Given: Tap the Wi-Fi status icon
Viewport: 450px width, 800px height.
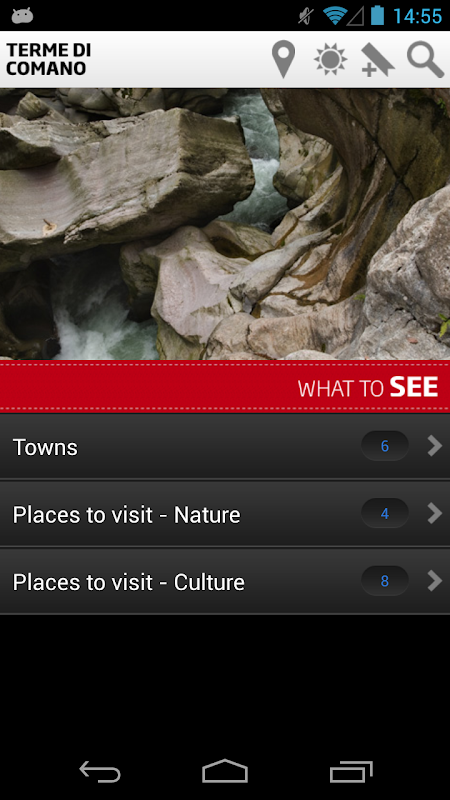Looking at the screenshot, I should pos(335,16).
